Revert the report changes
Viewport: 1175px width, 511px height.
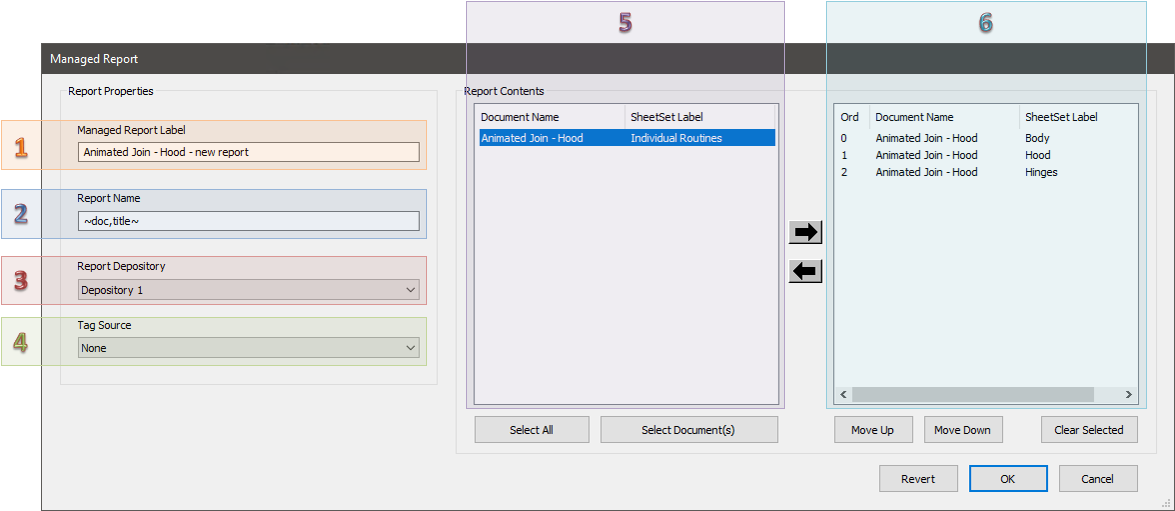[917, 479]
